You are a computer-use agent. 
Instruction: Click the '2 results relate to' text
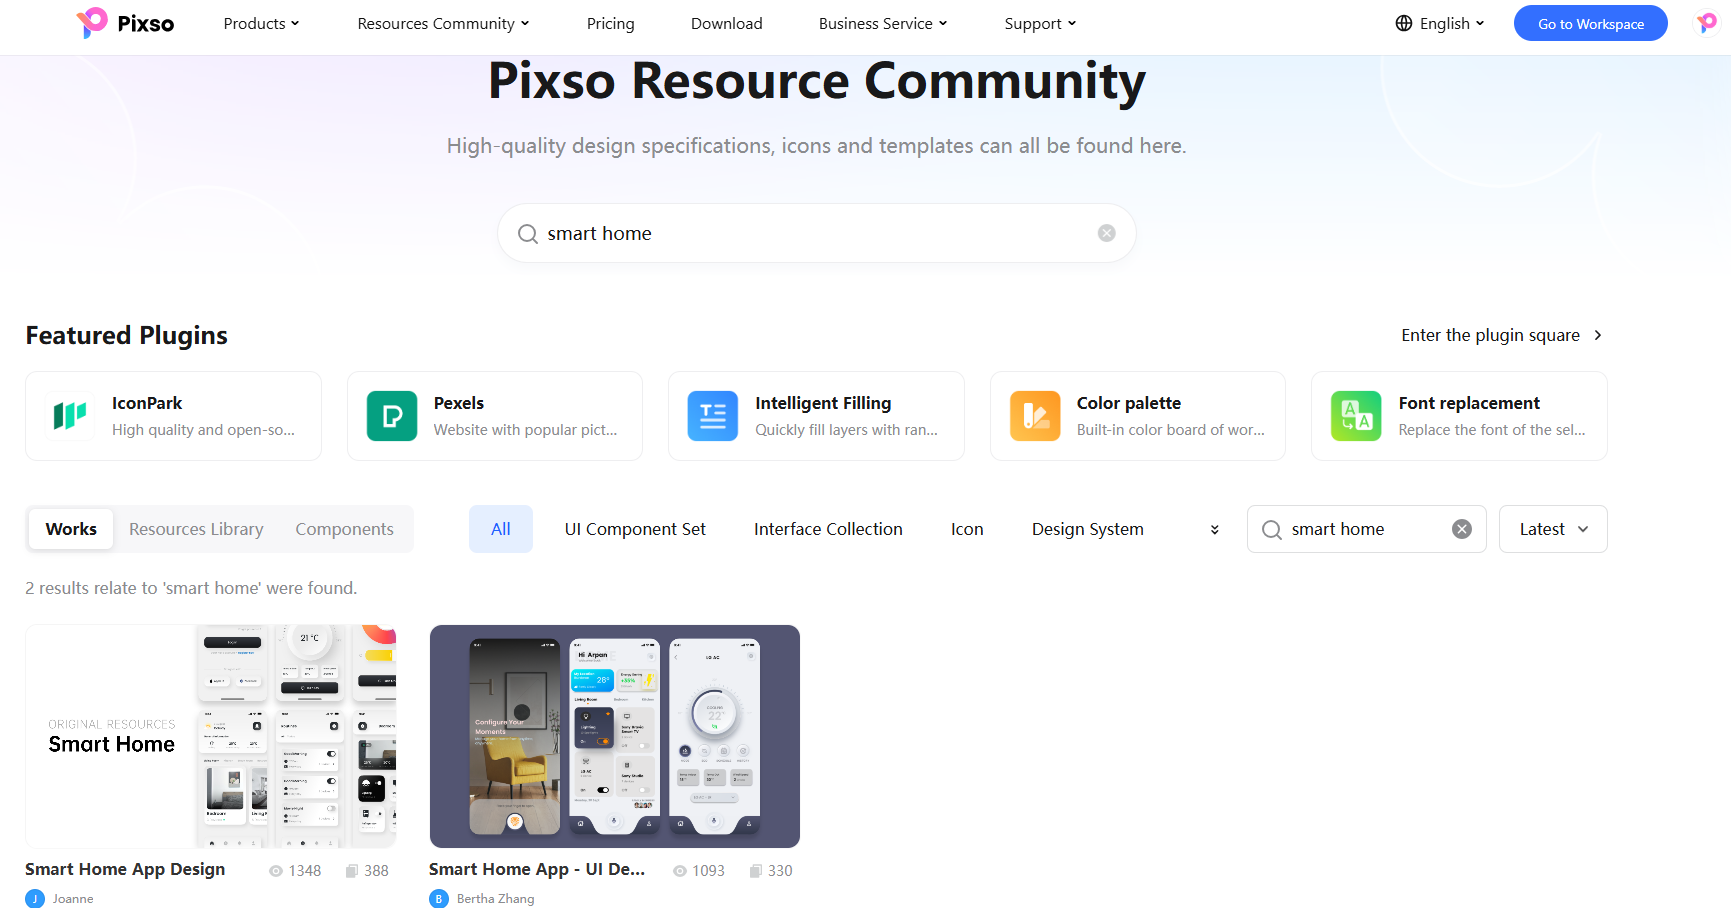pos(191,588)
